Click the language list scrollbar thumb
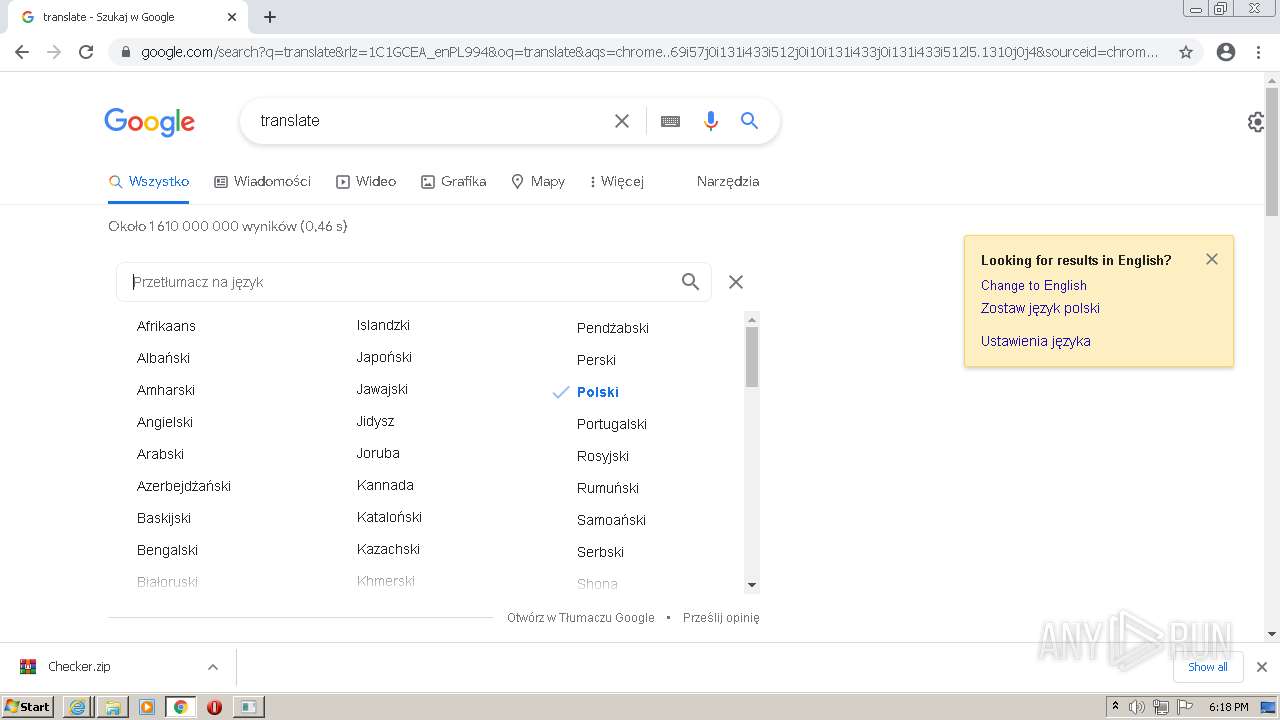 (x=752, y=357)
